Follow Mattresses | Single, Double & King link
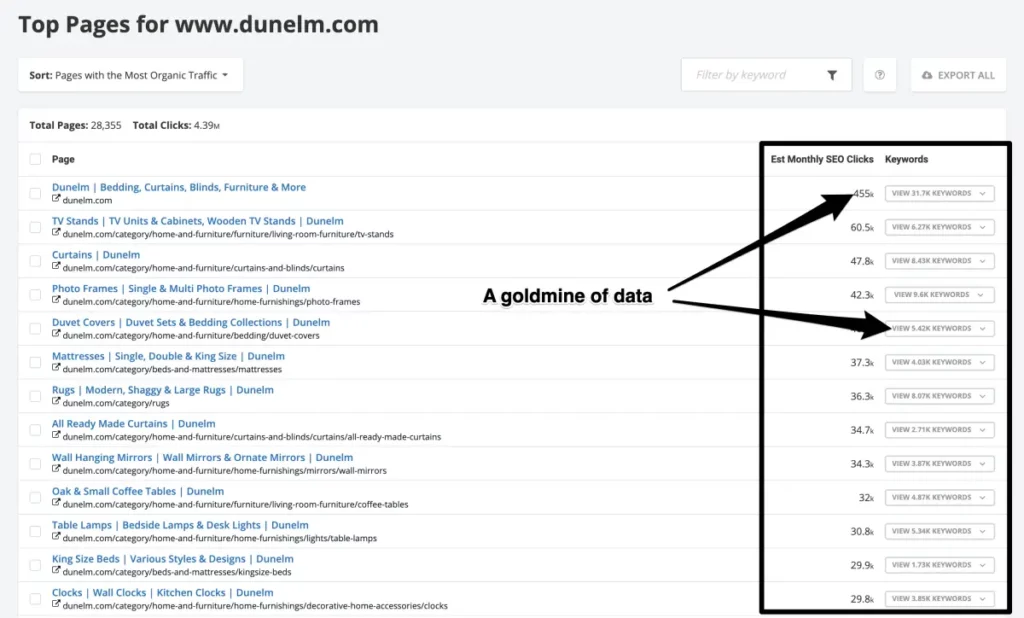The height and width of the screenshot is (618, 1024). [x=168, y=356]
